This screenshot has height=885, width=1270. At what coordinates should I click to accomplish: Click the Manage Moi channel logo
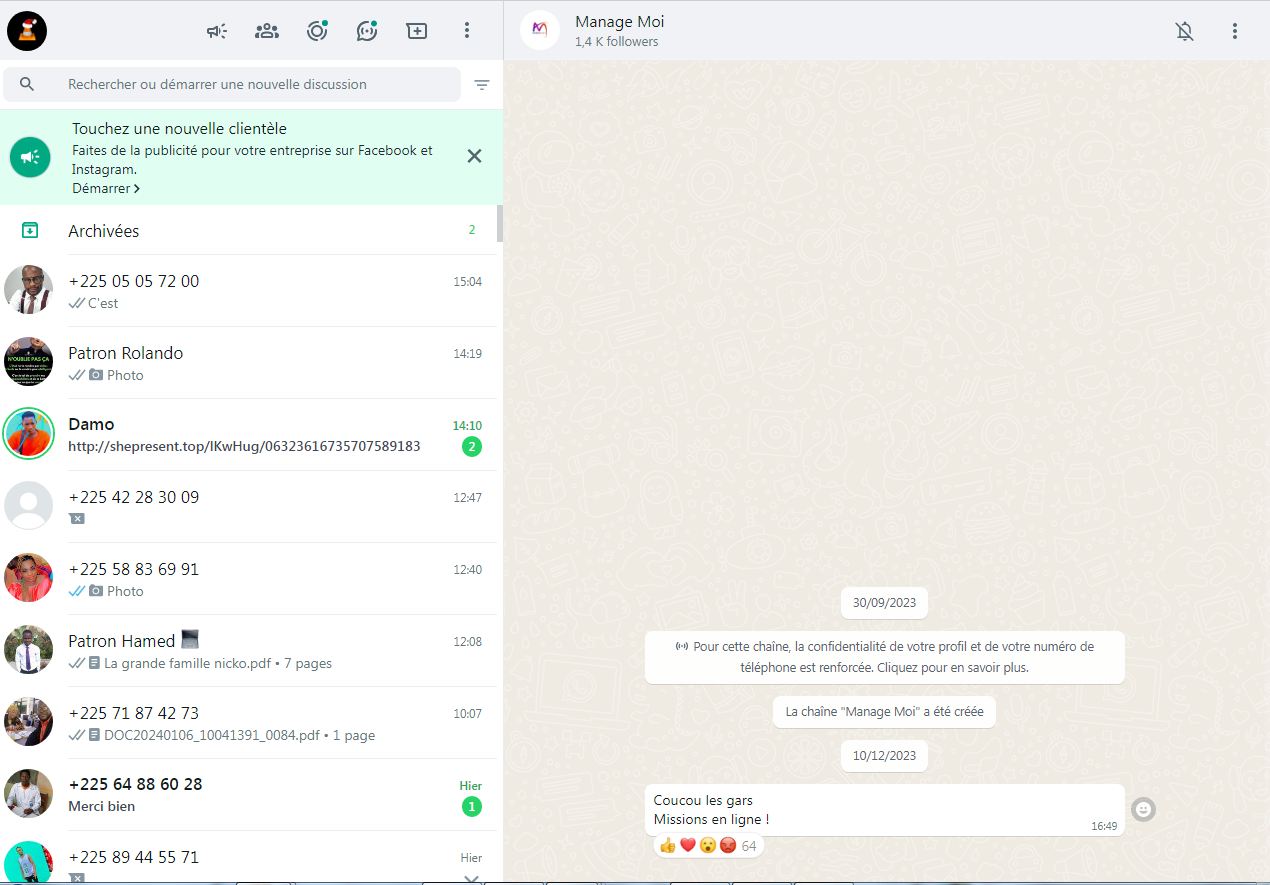540,30
